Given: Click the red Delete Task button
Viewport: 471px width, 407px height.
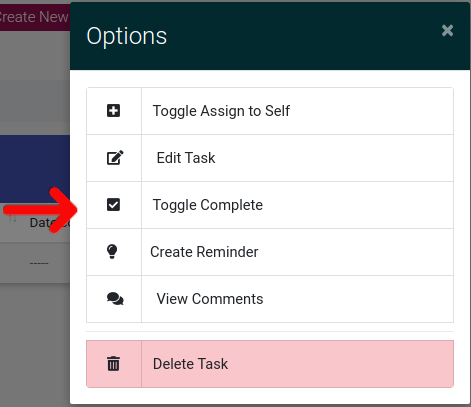Looking at the screenshot, I should coord(270,364).
